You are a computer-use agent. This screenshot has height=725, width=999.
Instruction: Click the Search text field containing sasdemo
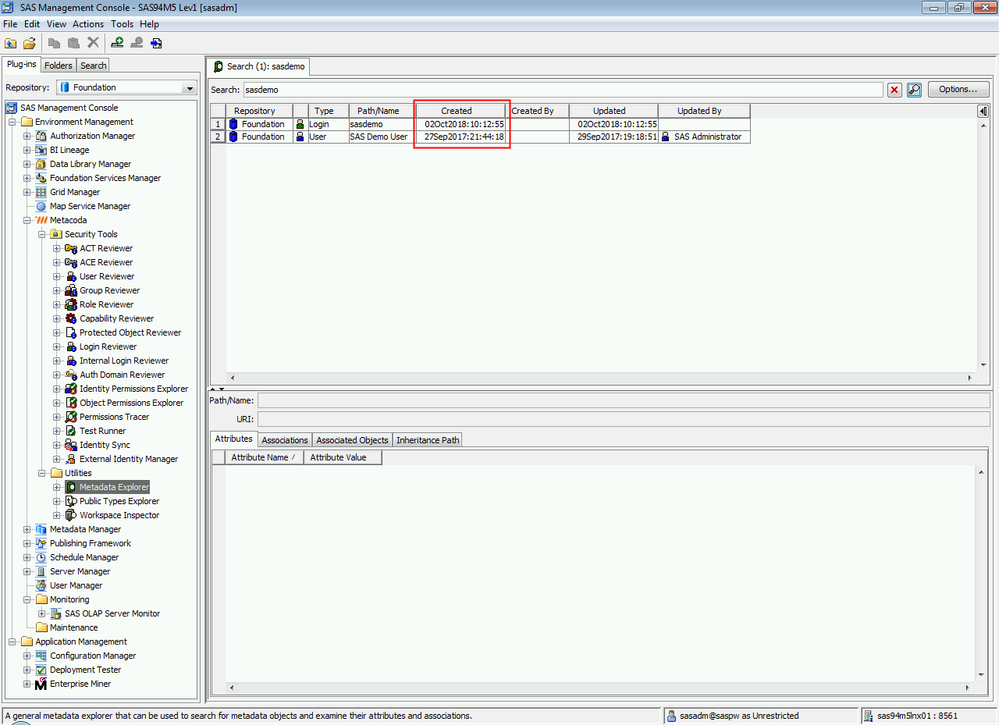563,90
